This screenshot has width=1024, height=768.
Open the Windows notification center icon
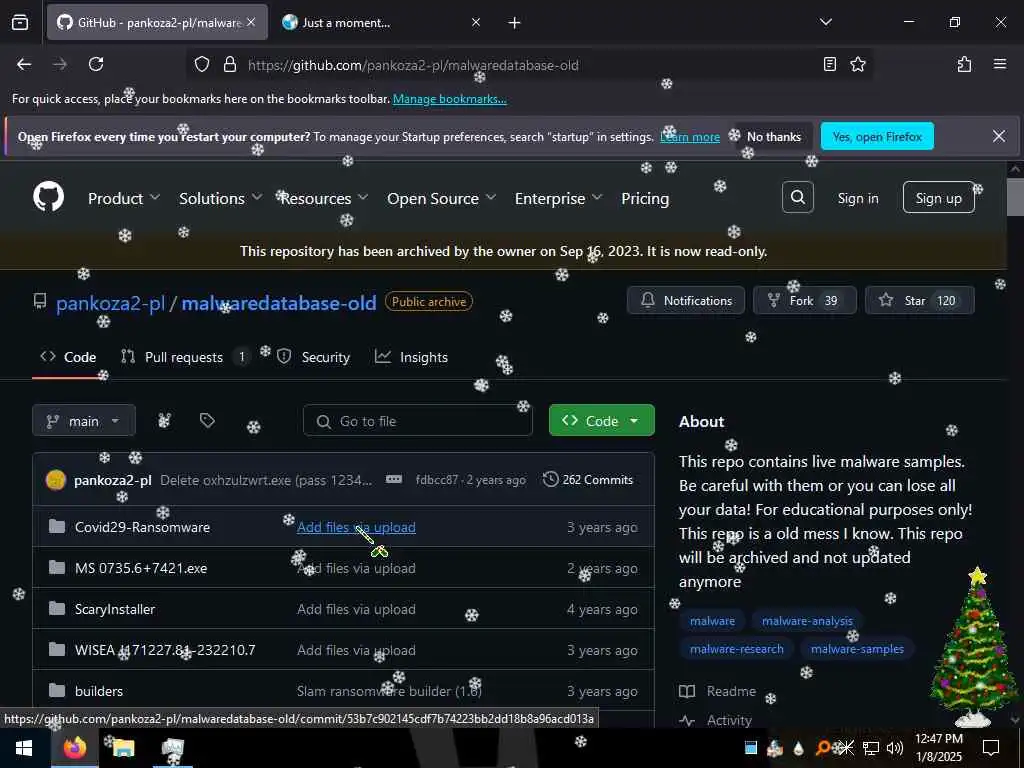[991, 748]
